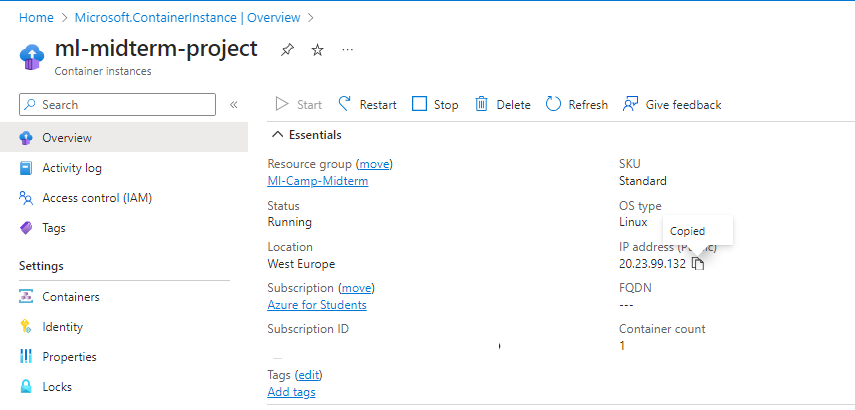This screenshot has width=855, height=410.
Task: Click the Properties bars icon
Action: coord(26,357)
